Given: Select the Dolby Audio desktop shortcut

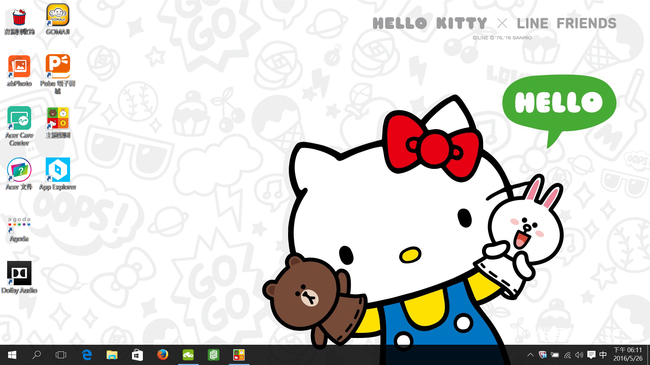Looking at the screenshot, I should pos(19,277).
